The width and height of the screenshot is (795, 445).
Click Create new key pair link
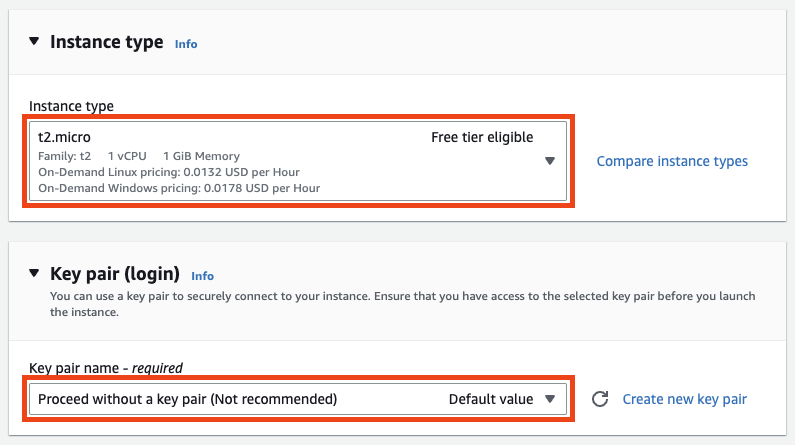(684, 399)
